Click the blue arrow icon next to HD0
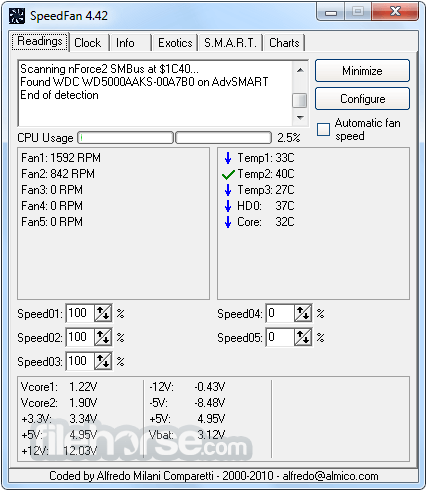 pos(228,206)
